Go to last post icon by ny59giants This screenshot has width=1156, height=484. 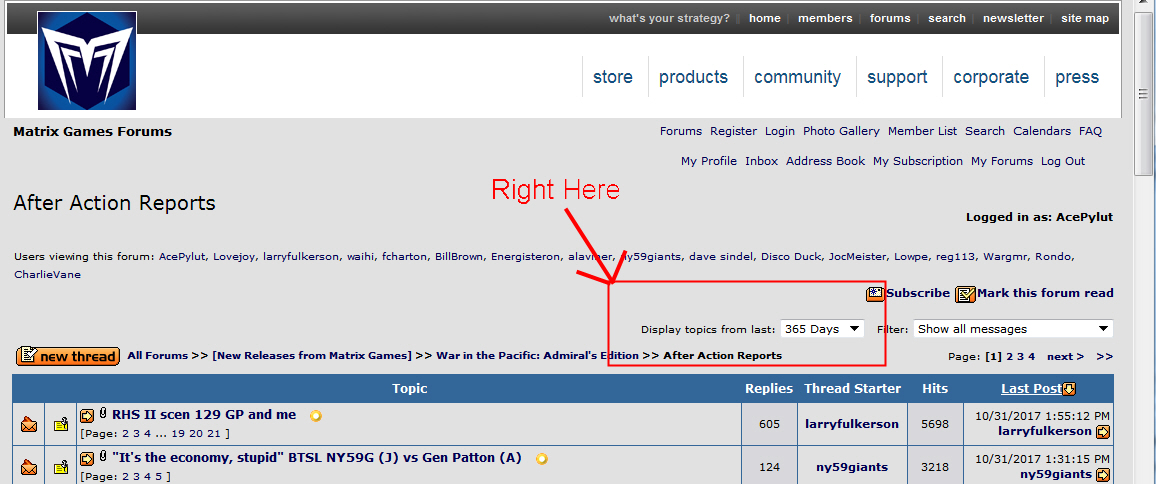coord(1103,474)
